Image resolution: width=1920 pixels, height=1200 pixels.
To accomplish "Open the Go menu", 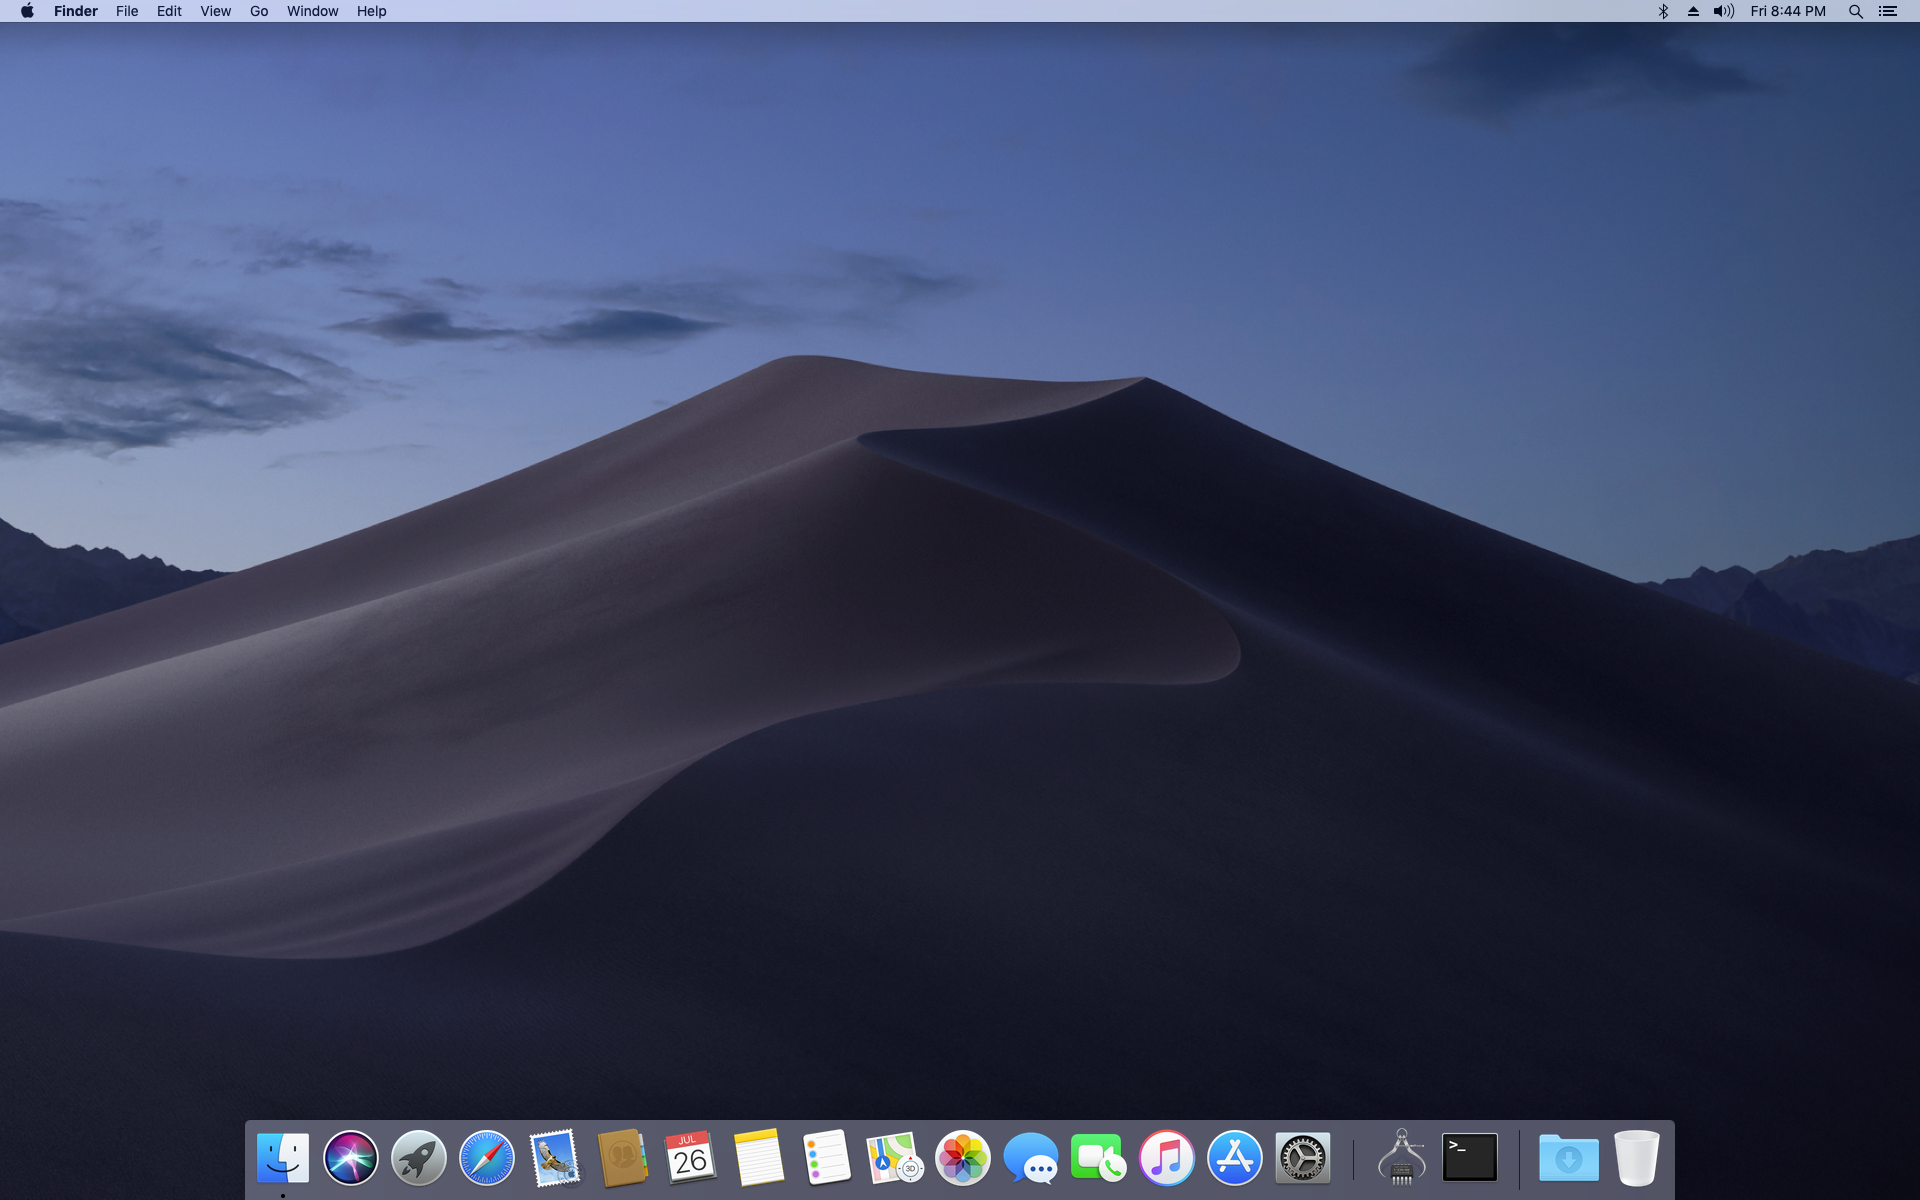I will coord(259,11).
